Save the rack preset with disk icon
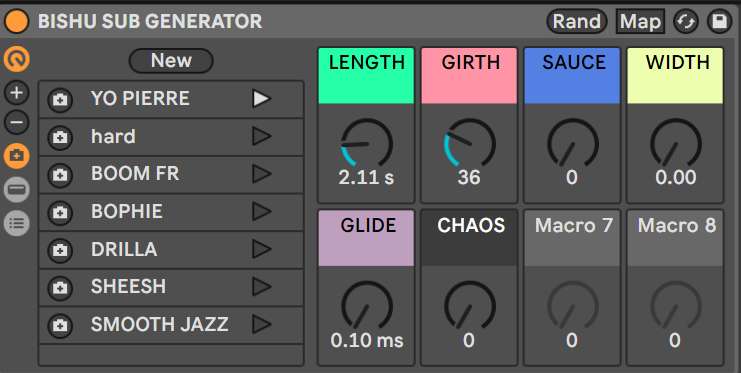The image size is (741, 373). tap(719, 22)
